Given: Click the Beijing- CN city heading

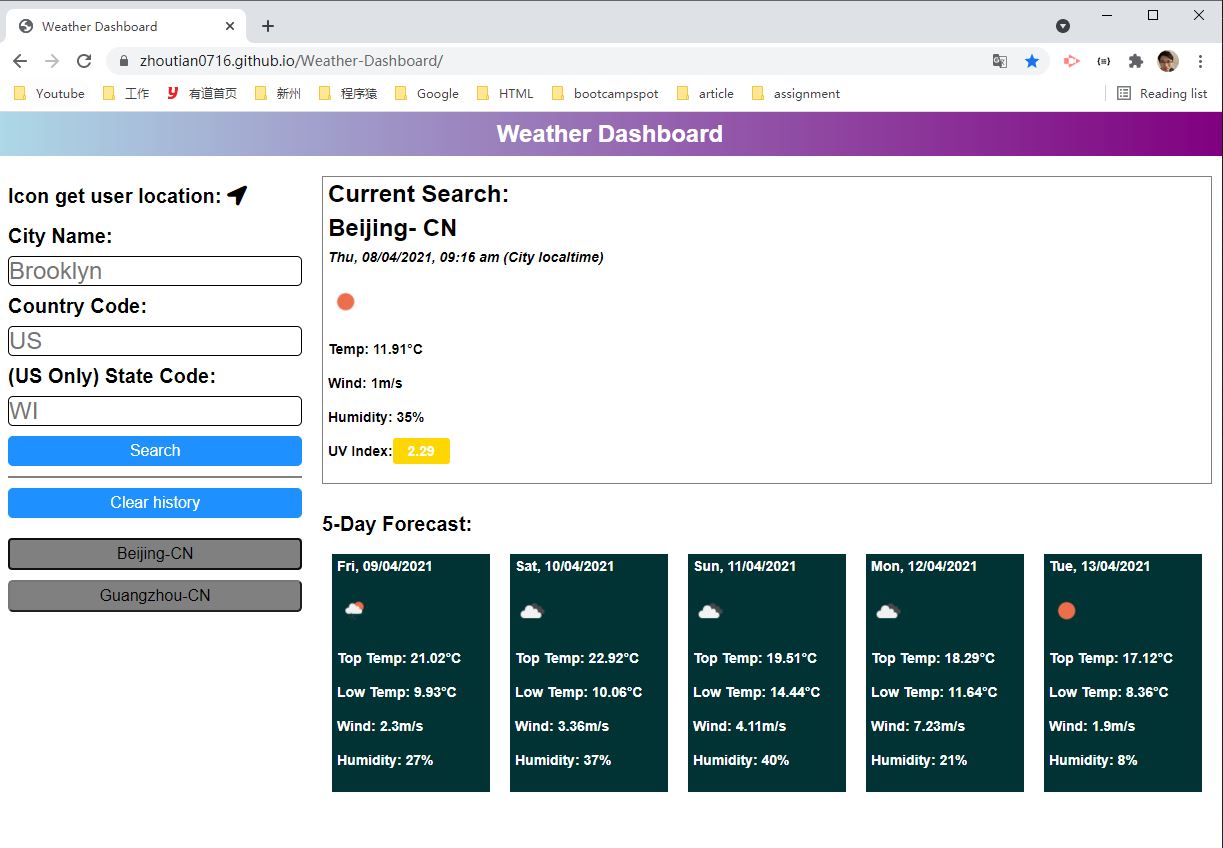Looking at the screenshot, I should (392, 228).
